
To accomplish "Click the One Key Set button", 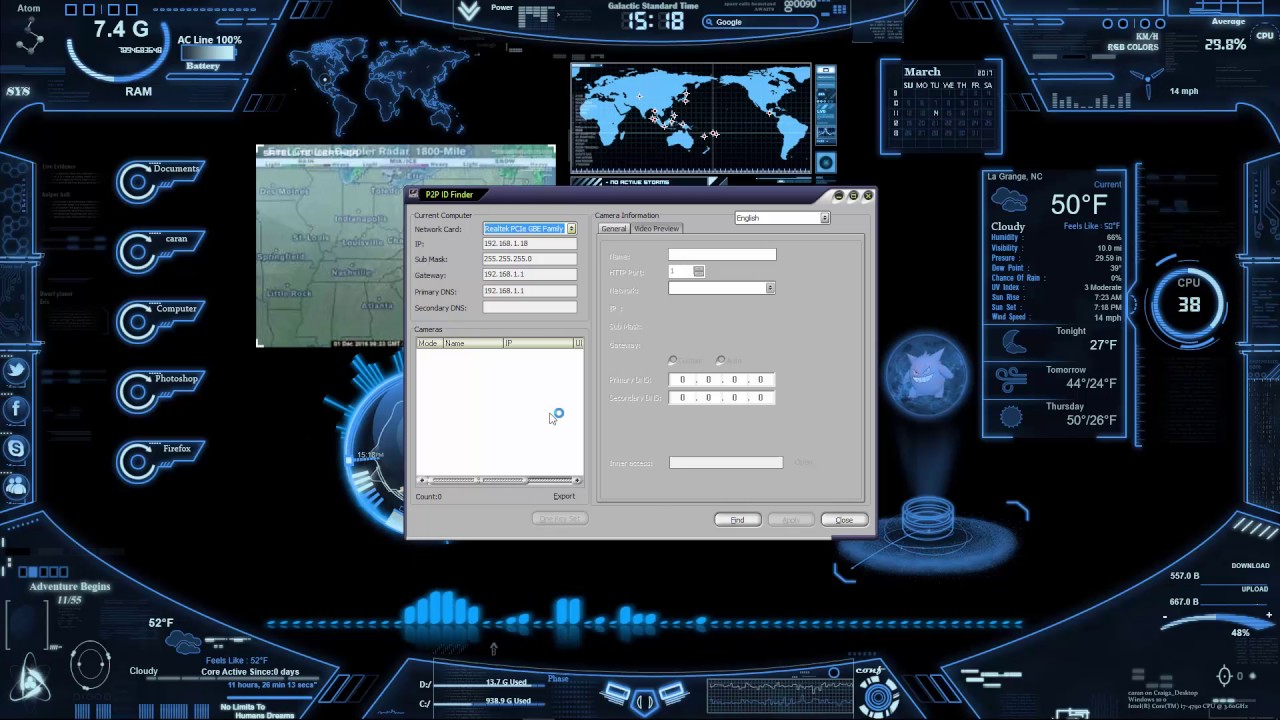I will point(559,518).
